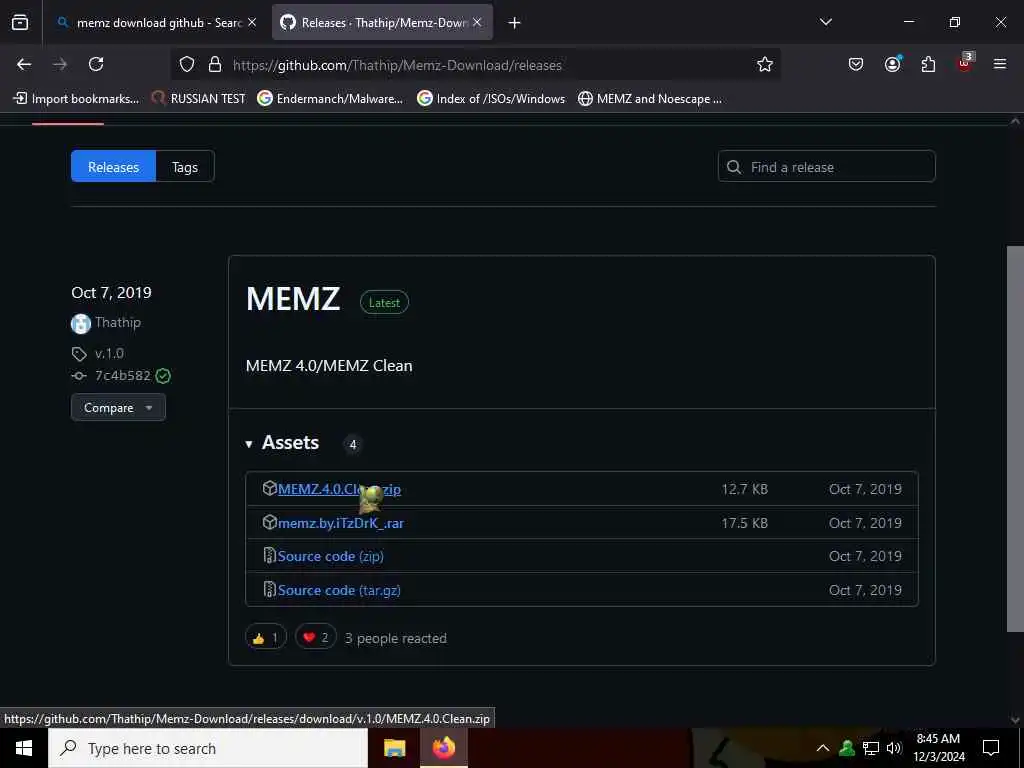Click the Find a release search field

click(x=826, y=167)
